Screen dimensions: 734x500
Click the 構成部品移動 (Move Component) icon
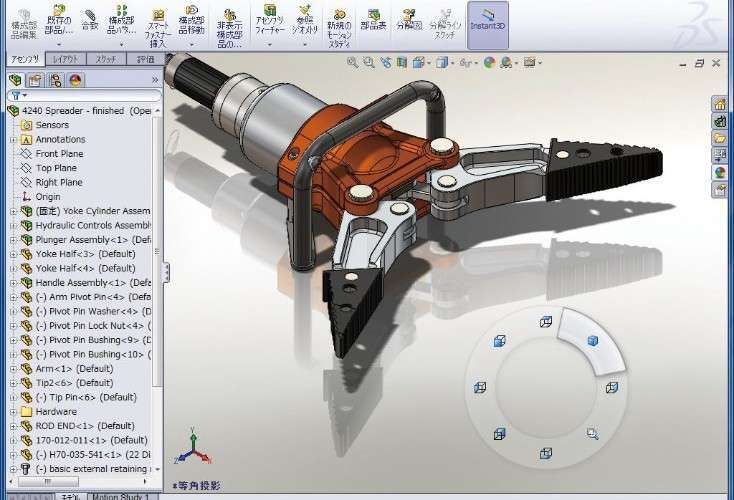[192, 25]
